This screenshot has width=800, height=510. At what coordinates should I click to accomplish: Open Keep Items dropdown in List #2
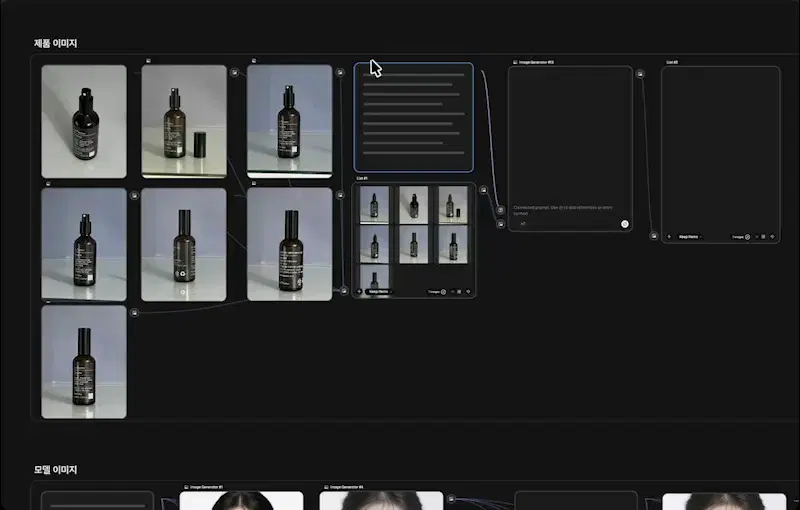[x=689, y=237]
